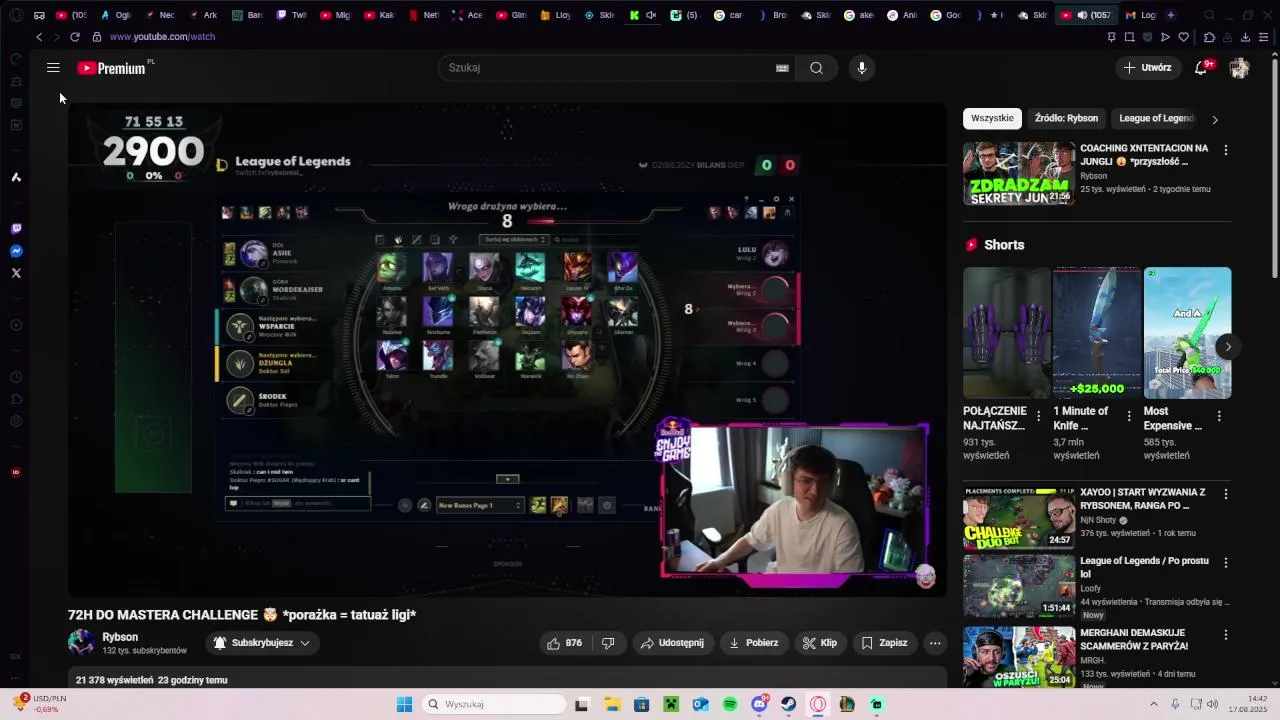Screen dimensions: 1280x720
Task: Show next Shorts with arrow button
Action: coord(1228,347)
